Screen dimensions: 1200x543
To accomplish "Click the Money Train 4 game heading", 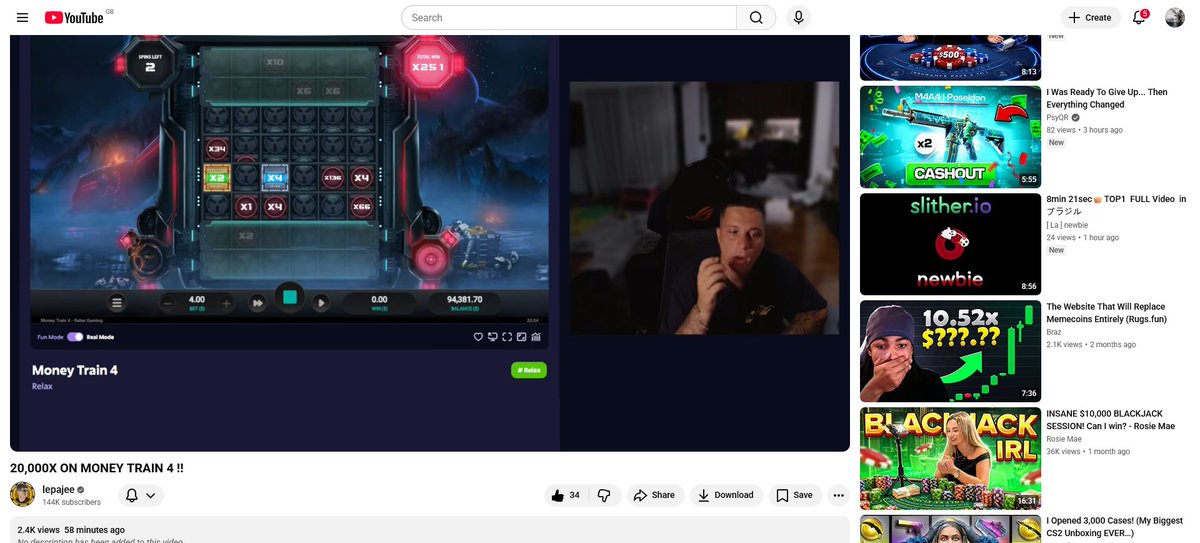I will click(x=75, y=370).
